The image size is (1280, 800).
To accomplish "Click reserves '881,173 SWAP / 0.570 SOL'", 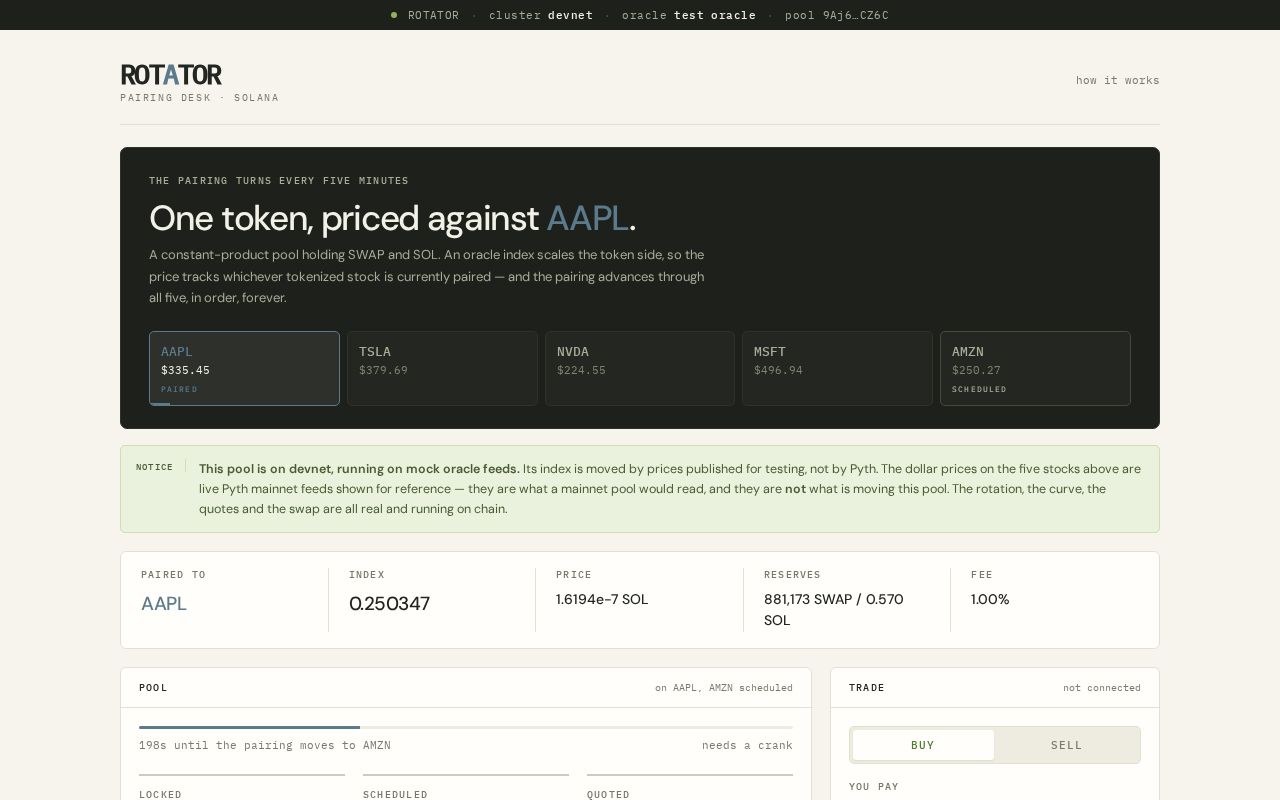I will click(x=834, y=610).
